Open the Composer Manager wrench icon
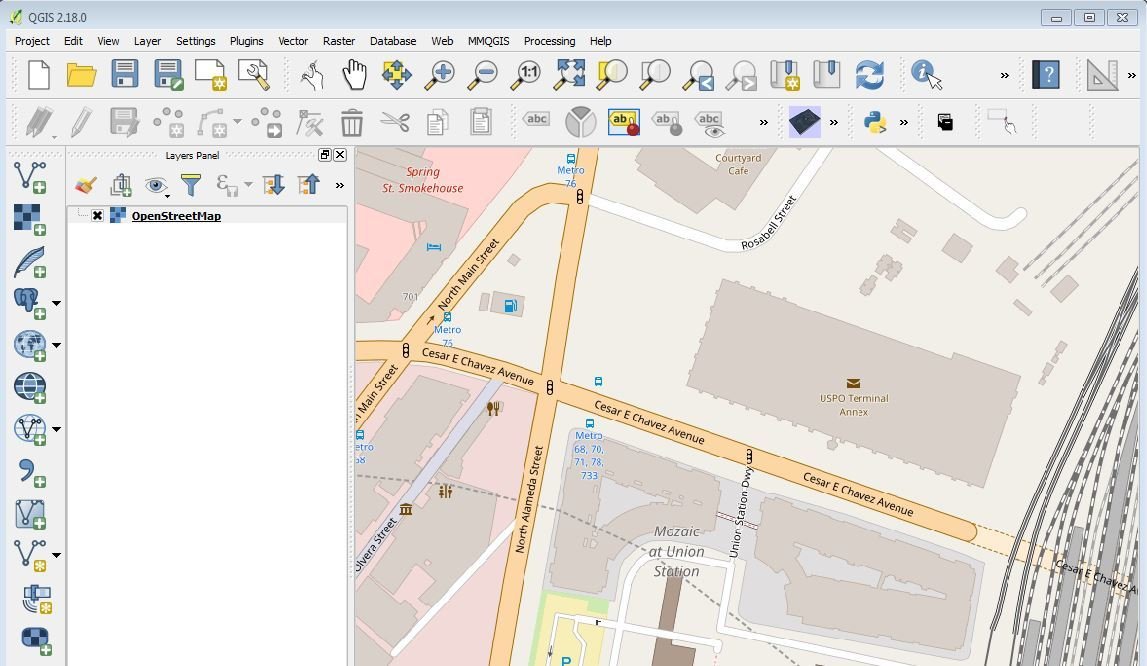This screenshot has height=666, width=1147. 254,75
